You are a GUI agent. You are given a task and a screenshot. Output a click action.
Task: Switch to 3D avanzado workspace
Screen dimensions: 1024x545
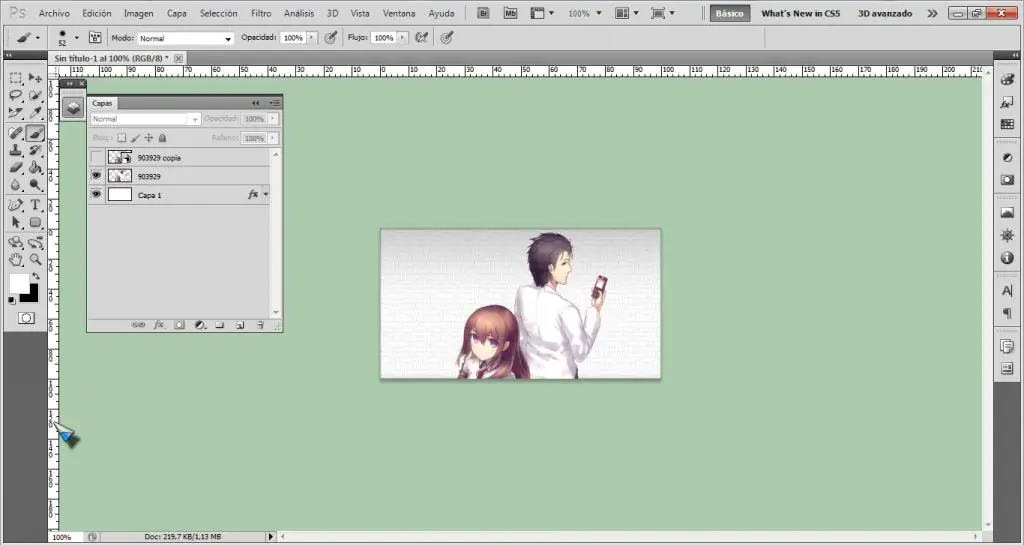[885, 13]
